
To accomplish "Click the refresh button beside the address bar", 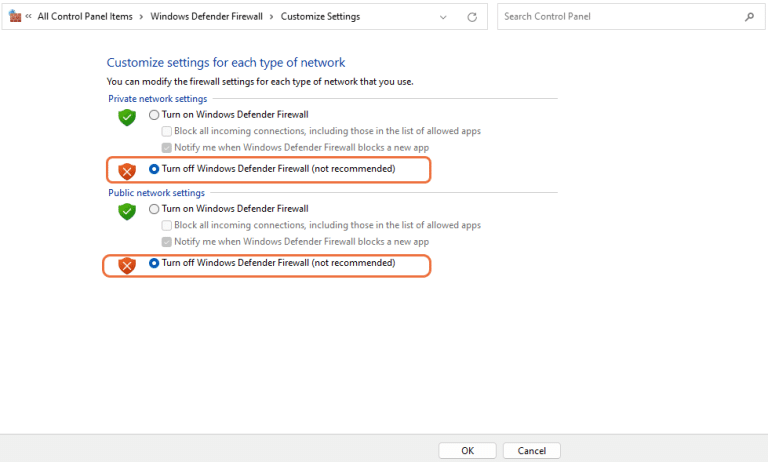I will click(x=472, y=17).
